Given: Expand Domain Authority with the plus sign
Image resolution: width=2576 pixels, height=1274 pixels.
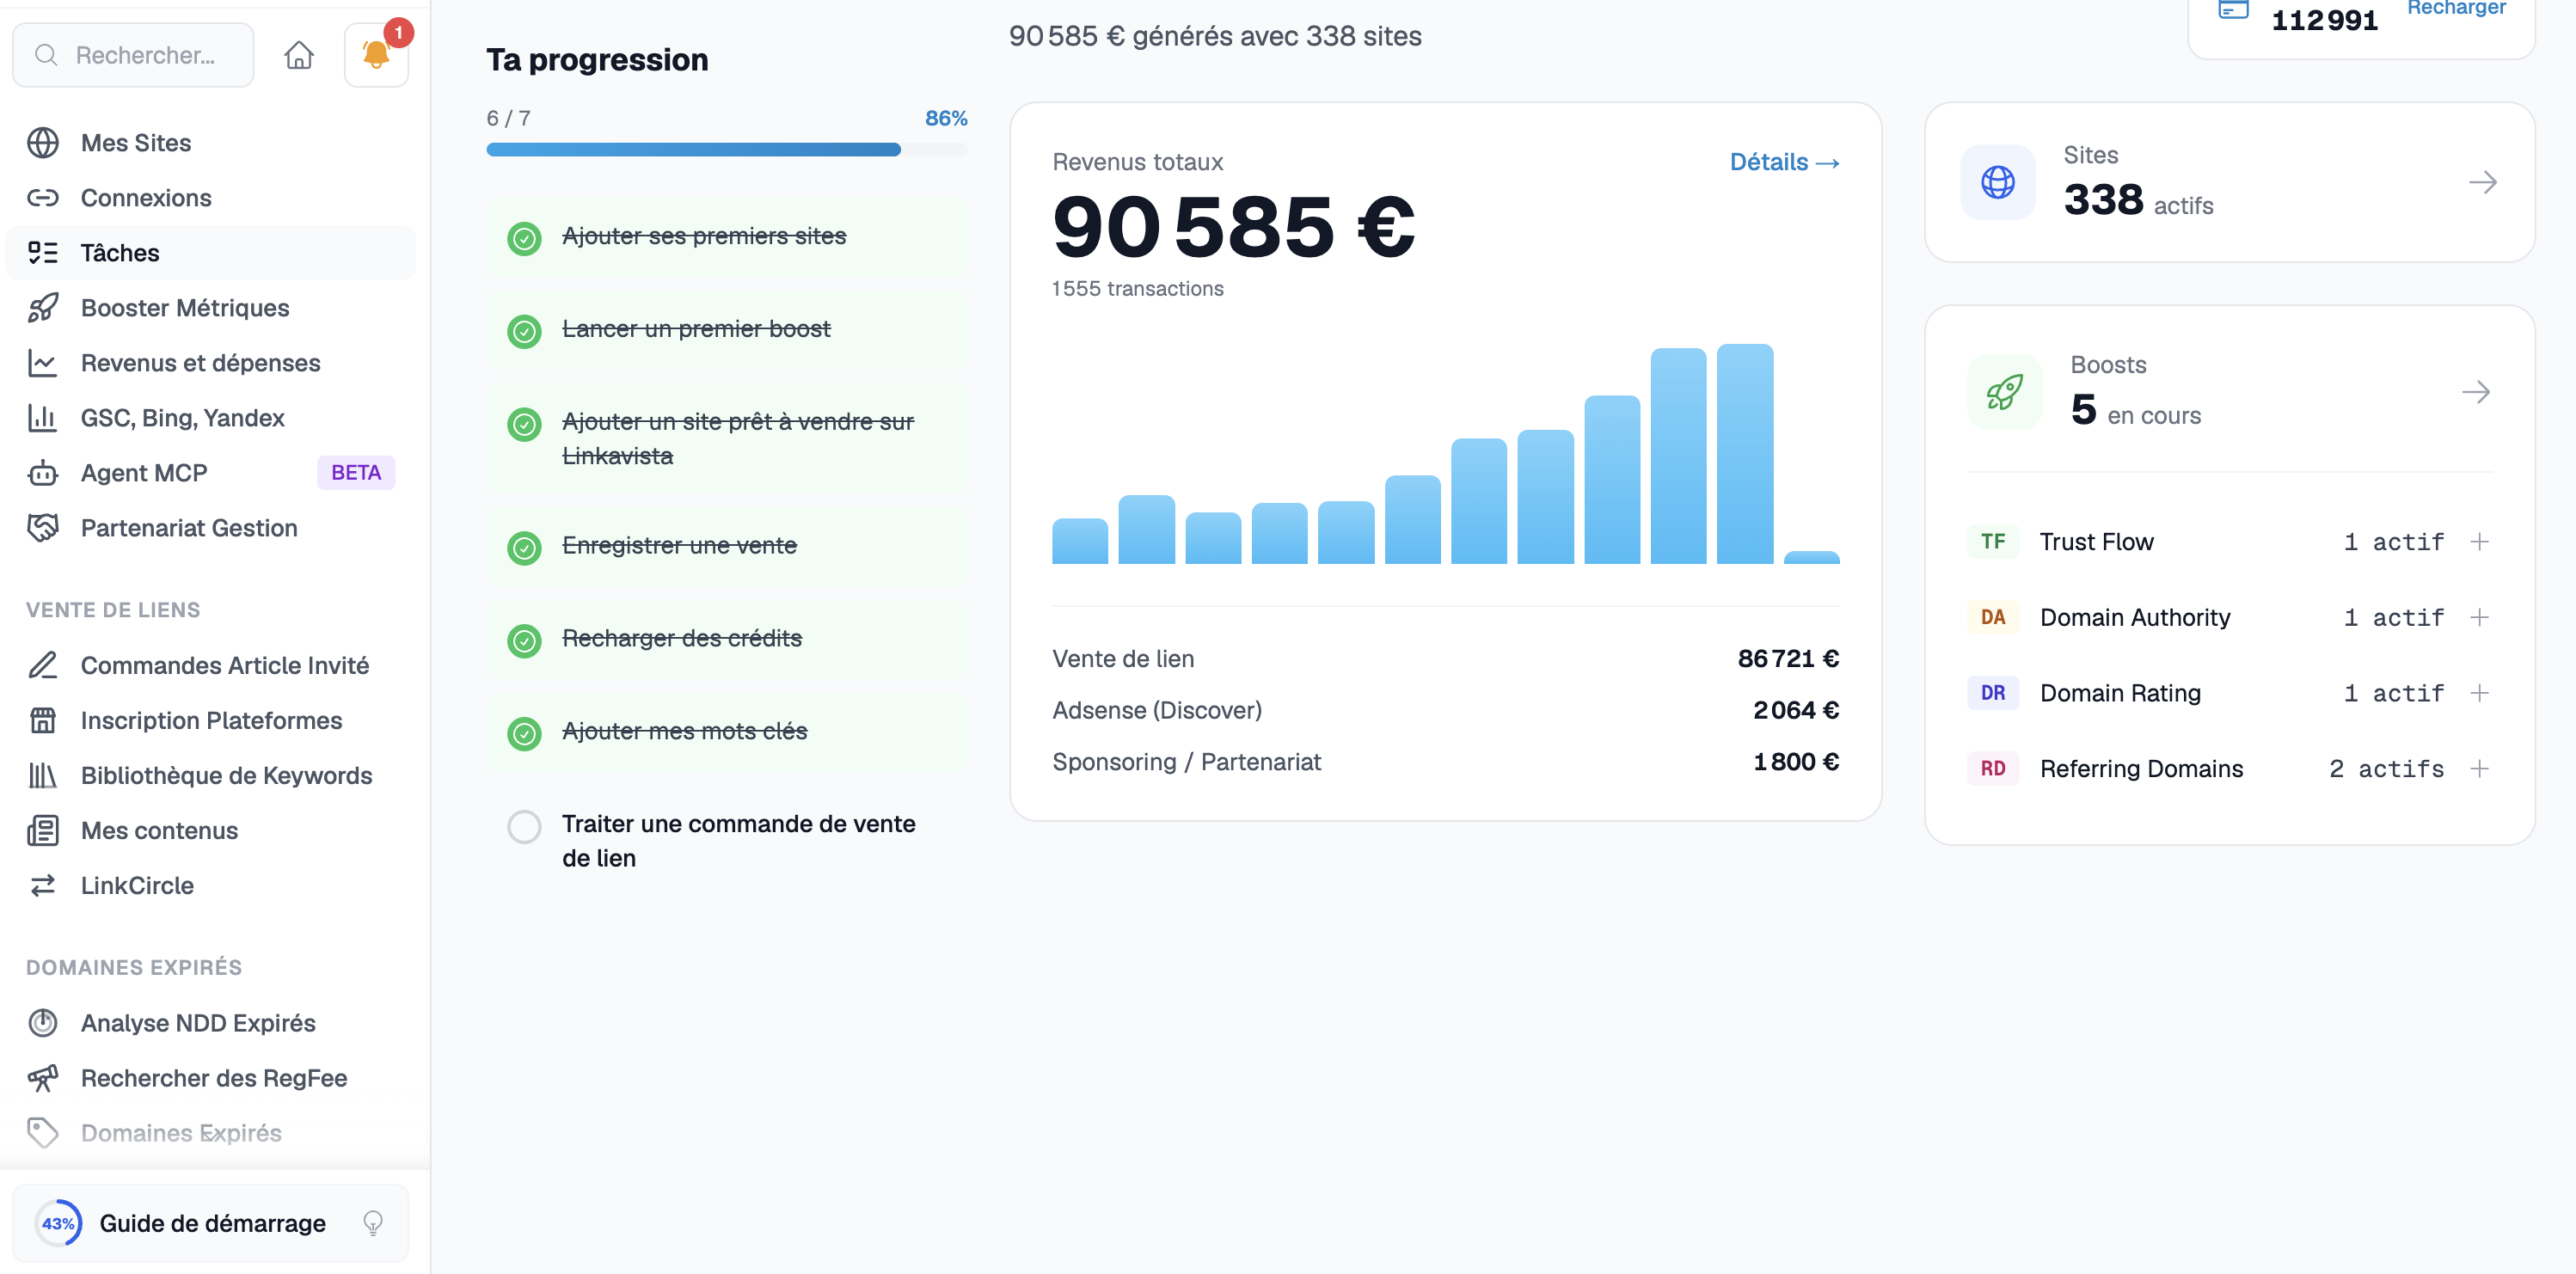Looking at the screenshot, I should click(2479, 618).
